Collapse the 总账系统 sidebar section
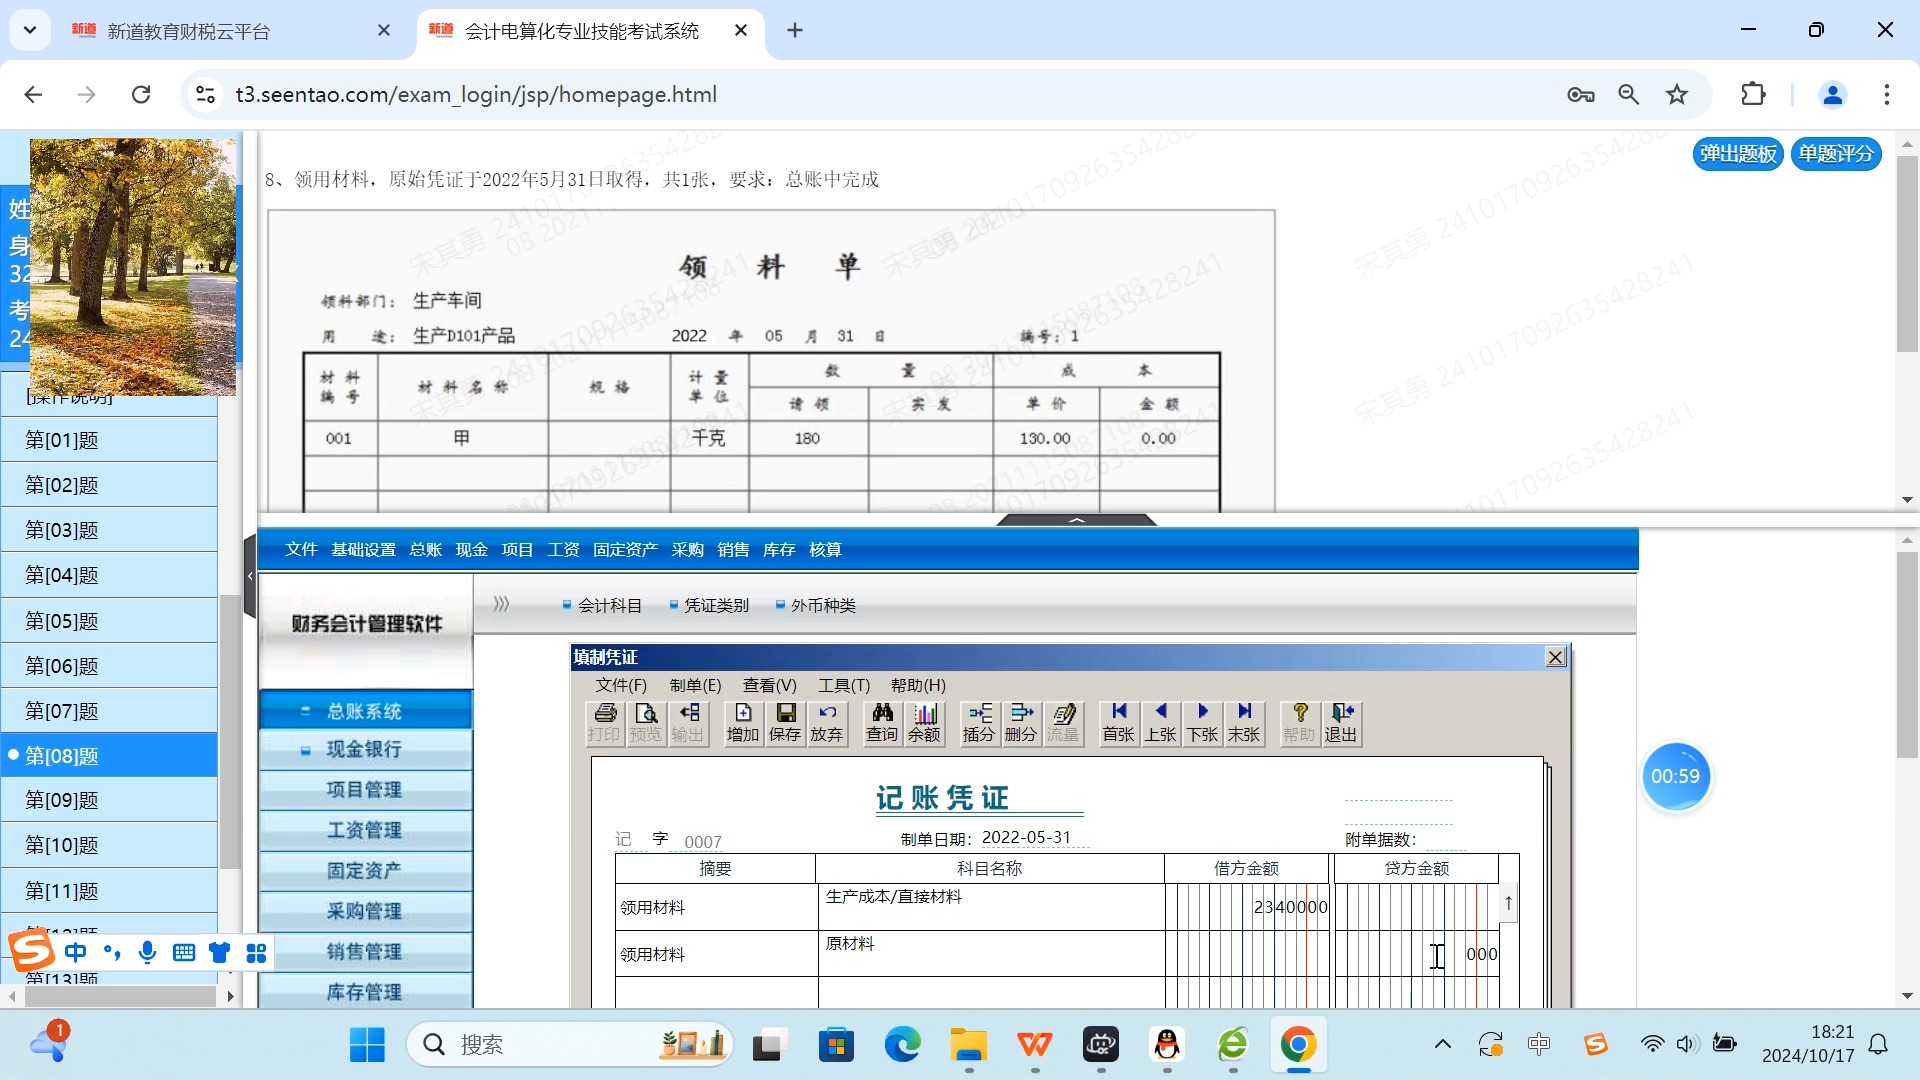The image size is (1920, 1080). 365,711
